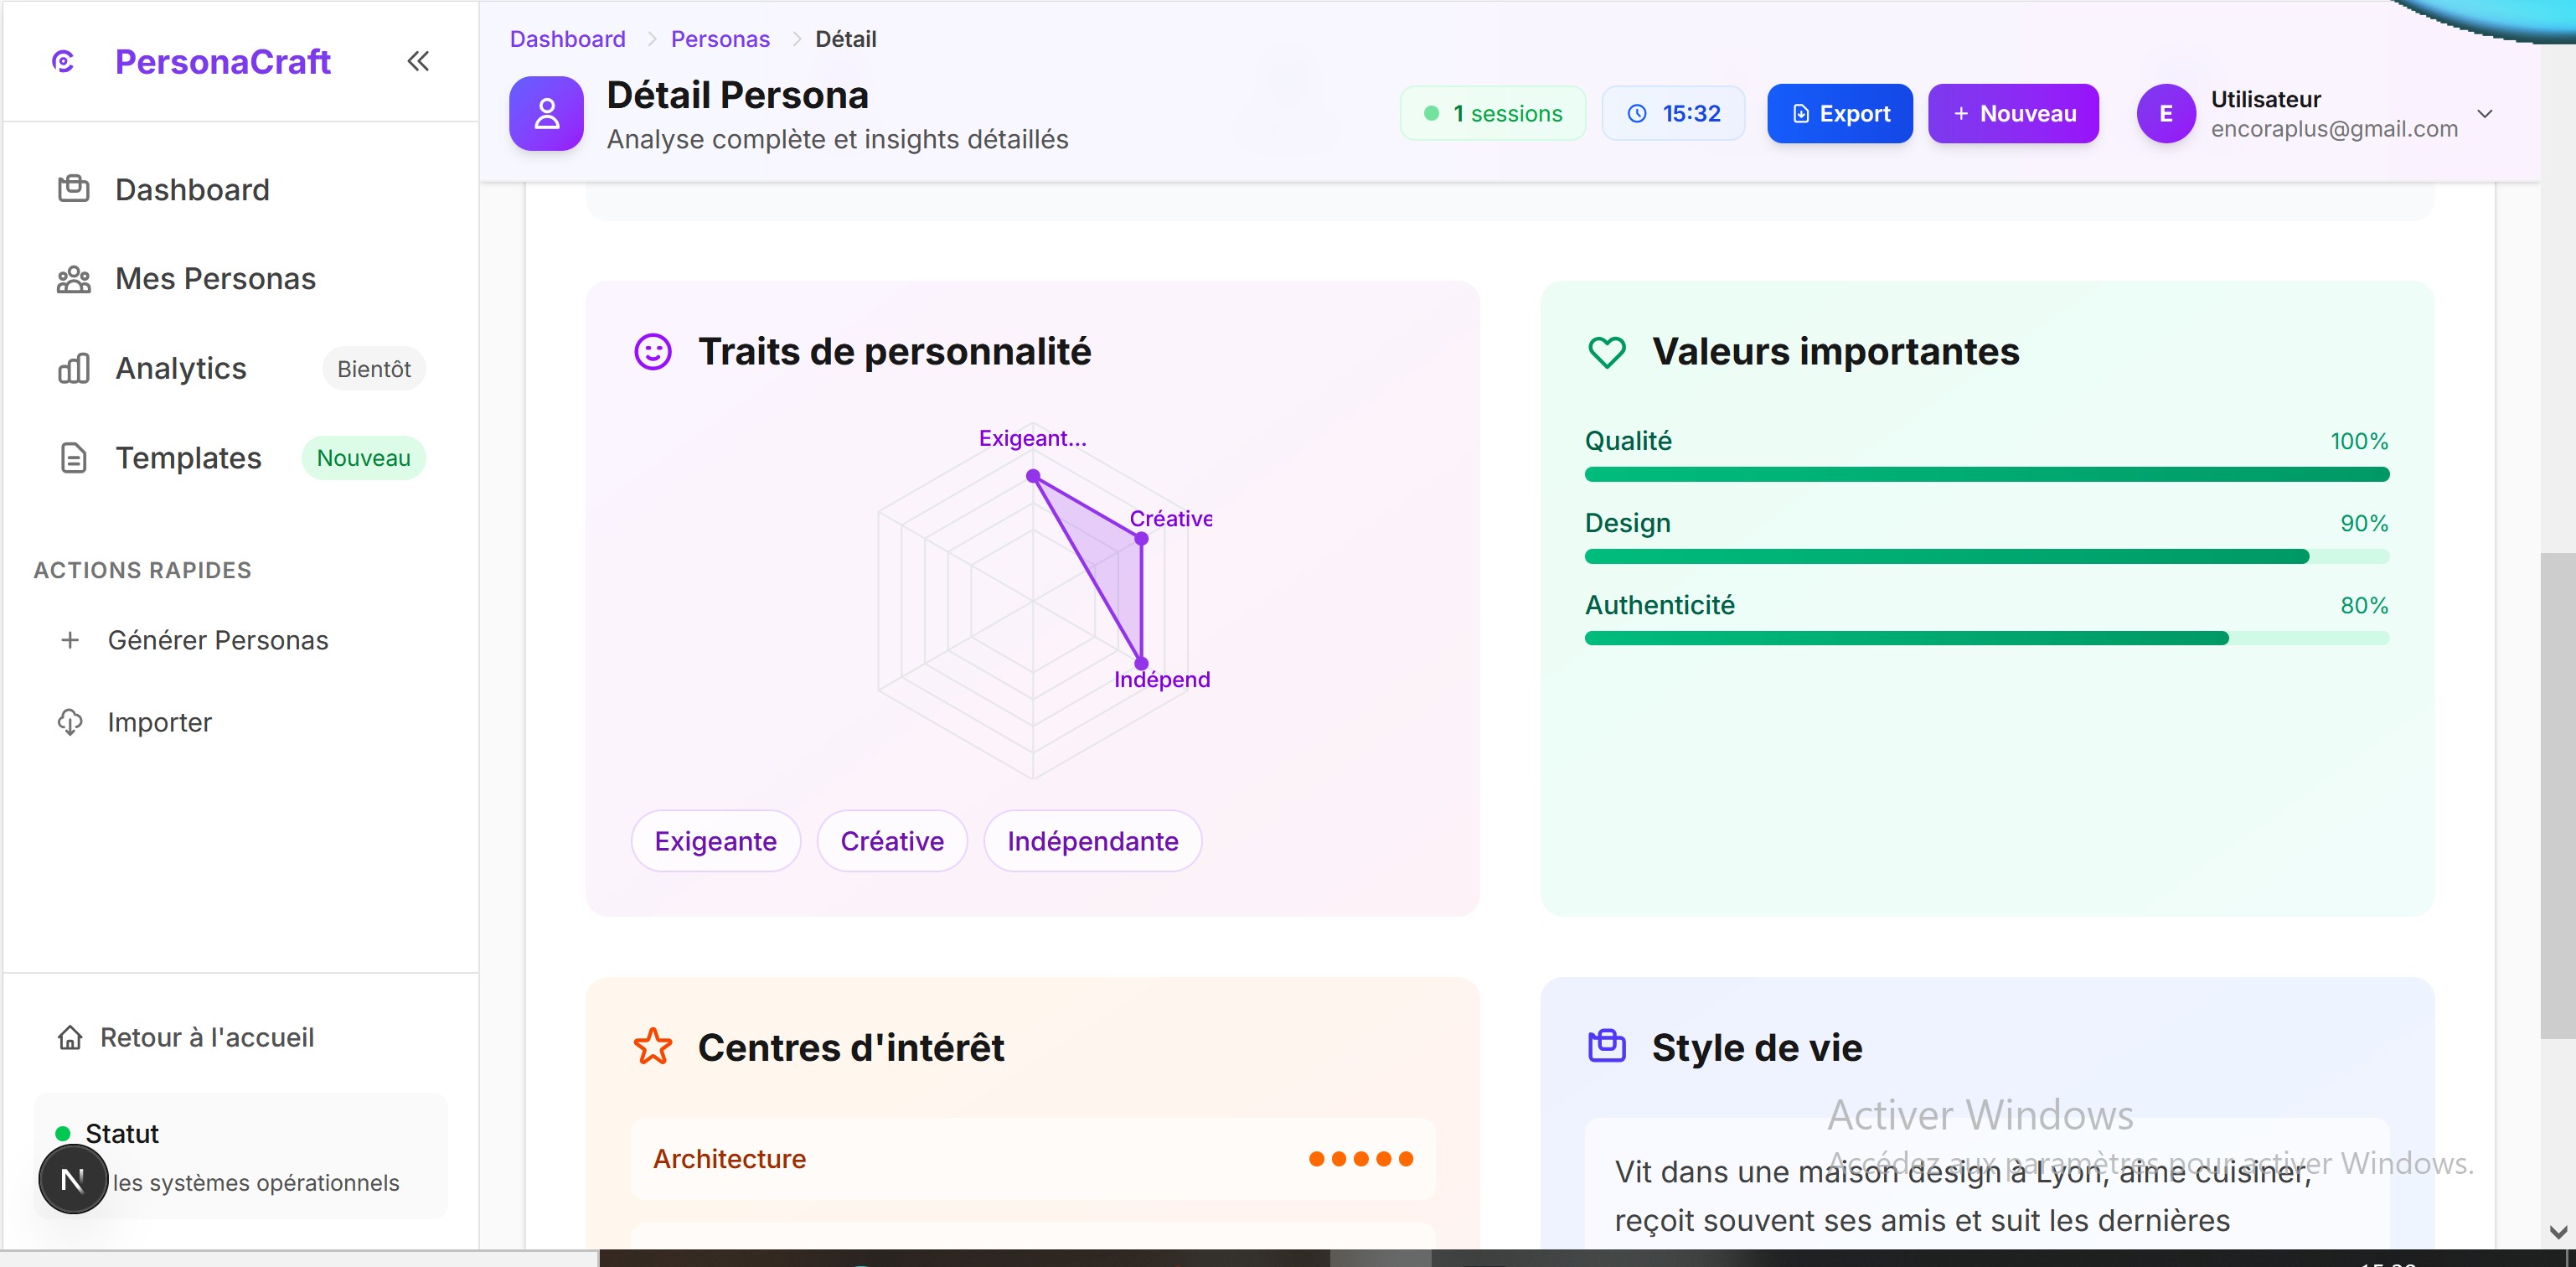Screen dimensions: 2576x1267
Task: Expand the Utilisateur account dropdown chevron
Action: tap(2485, 114)
